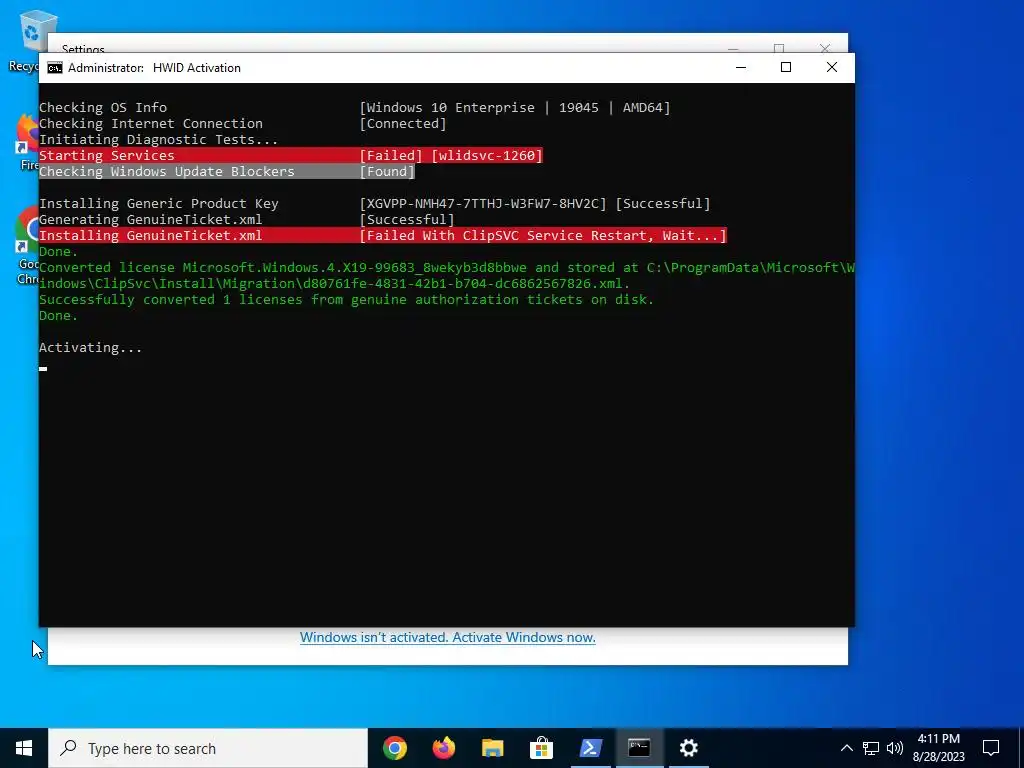Open the Action Center notifications icon

tap(991, 748)
